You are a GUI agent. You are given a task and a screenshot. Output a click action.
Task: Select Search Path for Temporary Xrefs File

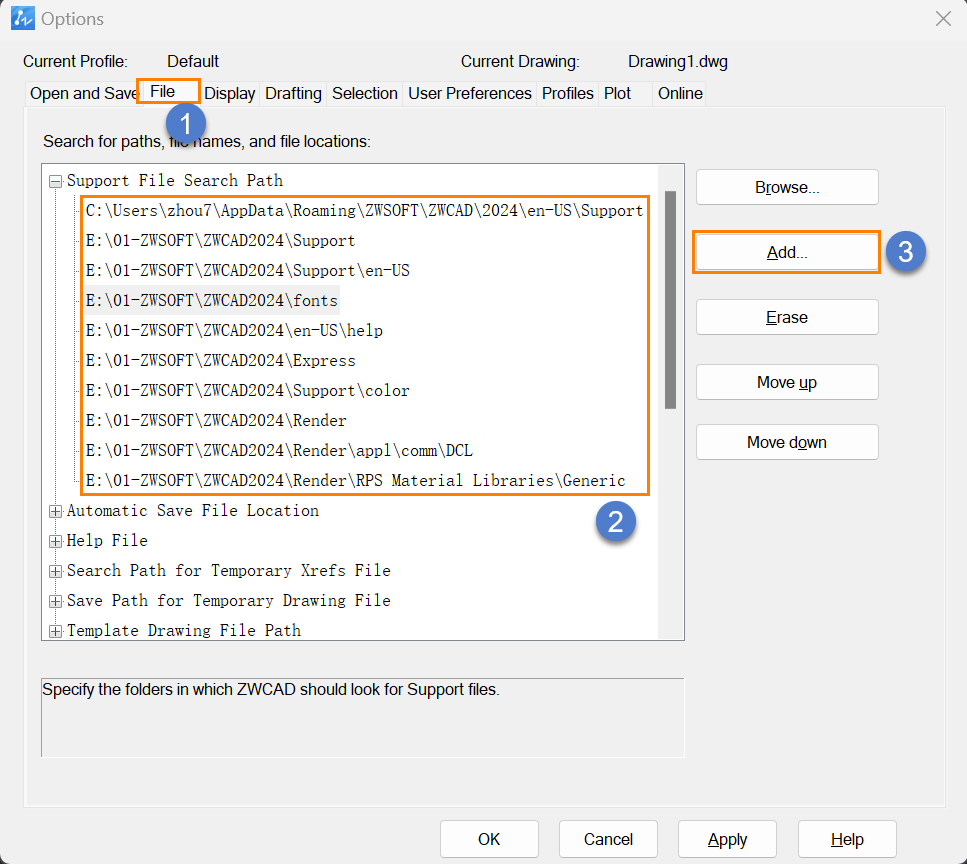coord(229,570)
